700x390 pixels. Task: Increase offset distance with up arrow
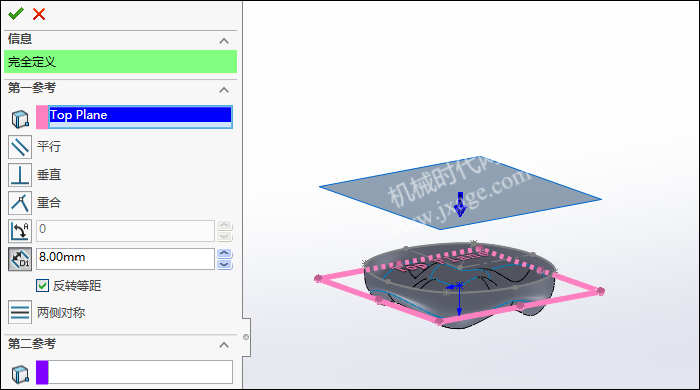pos(224,253)
